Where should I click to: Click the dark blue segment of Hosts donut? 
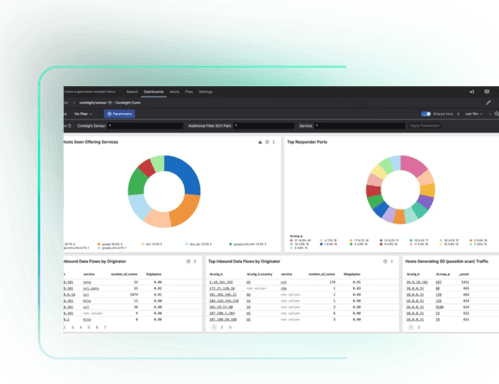point(188,174)
